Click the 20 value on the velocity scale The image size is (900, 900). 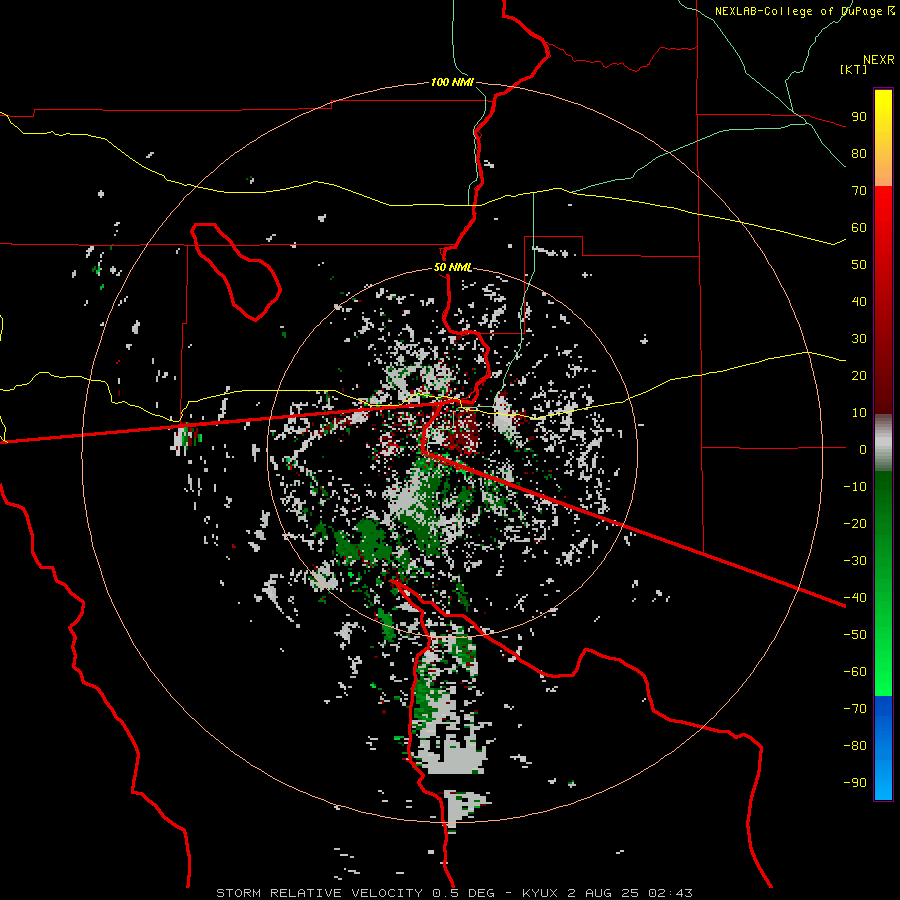point(859,375)
